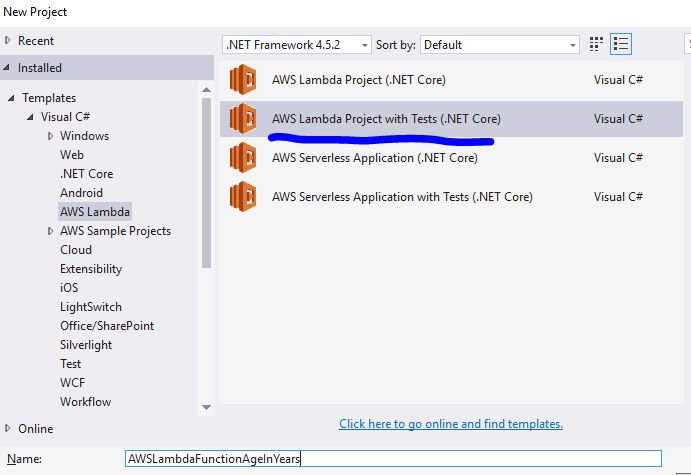Choose AWS Lambda Project (.NET Core) template name

359,80
